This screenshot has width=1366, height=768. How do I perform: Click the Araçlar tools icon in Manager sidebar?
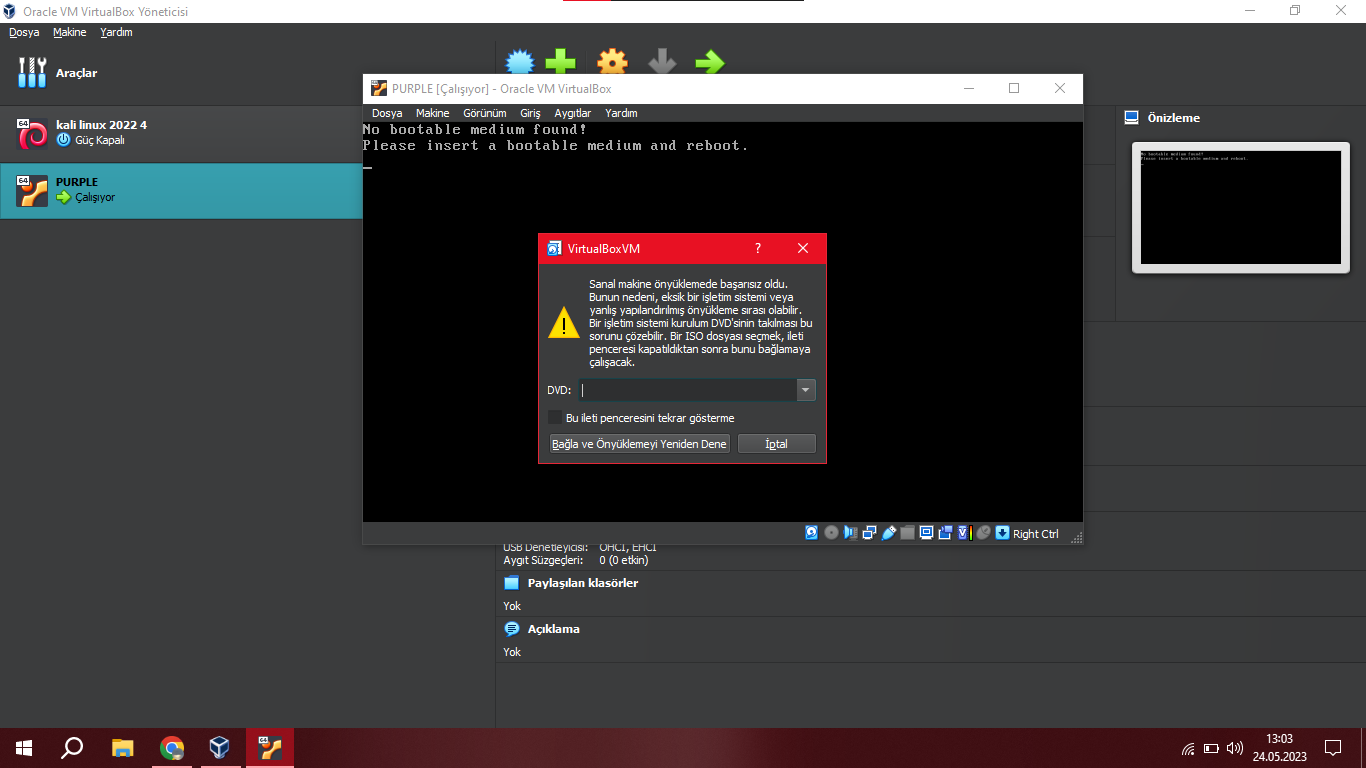tap(32, 73)
